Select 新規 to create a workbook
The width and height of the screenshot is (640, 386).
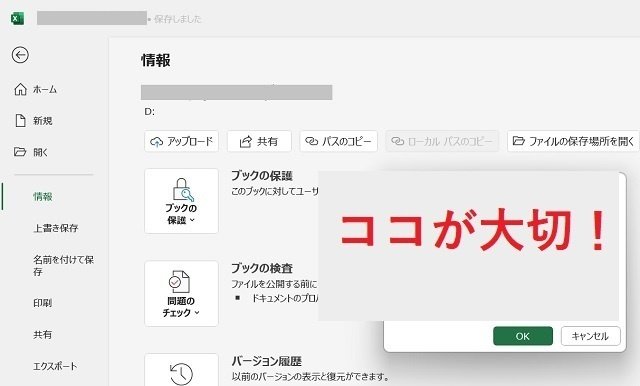coord(33,120)
